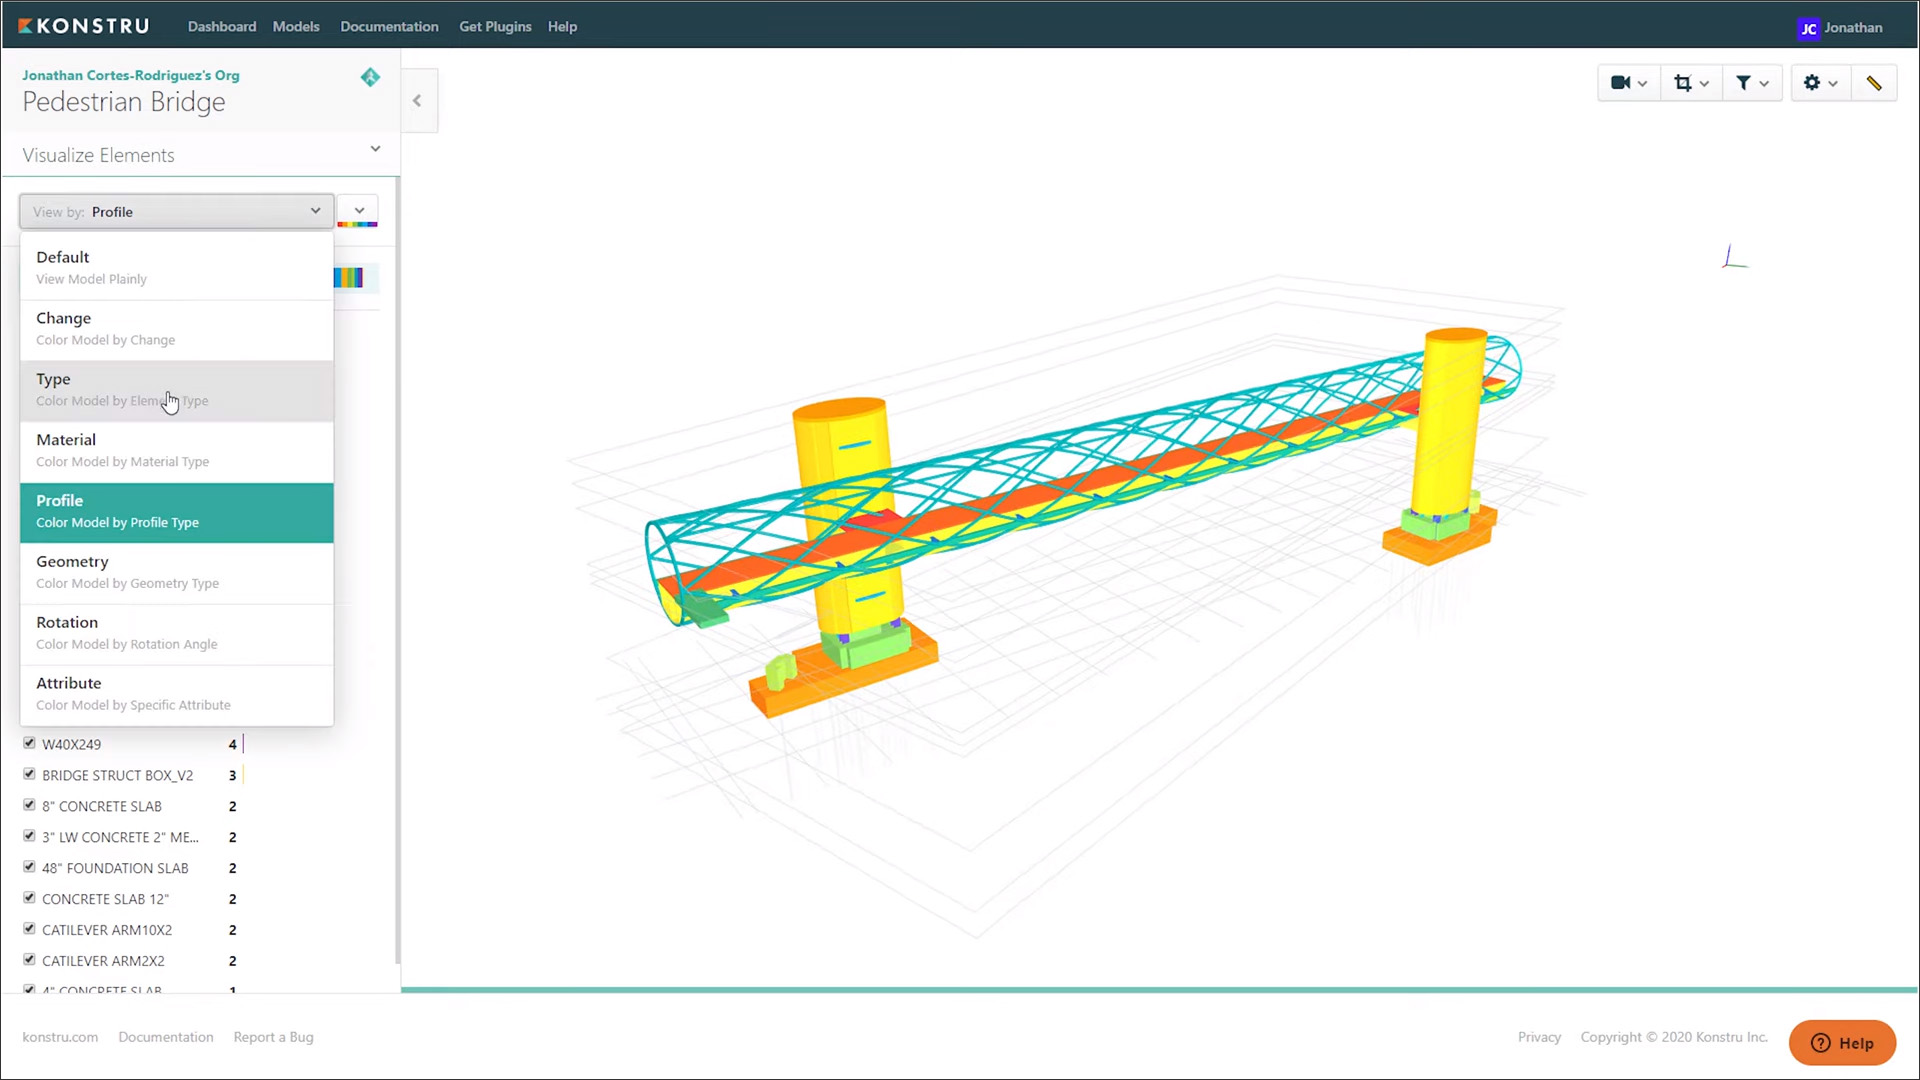The height and width of the screenshot is (1080, 1920).
Task: Toggle 48" FOUNDATION SLAB checkbox
Action: (29, 867)
